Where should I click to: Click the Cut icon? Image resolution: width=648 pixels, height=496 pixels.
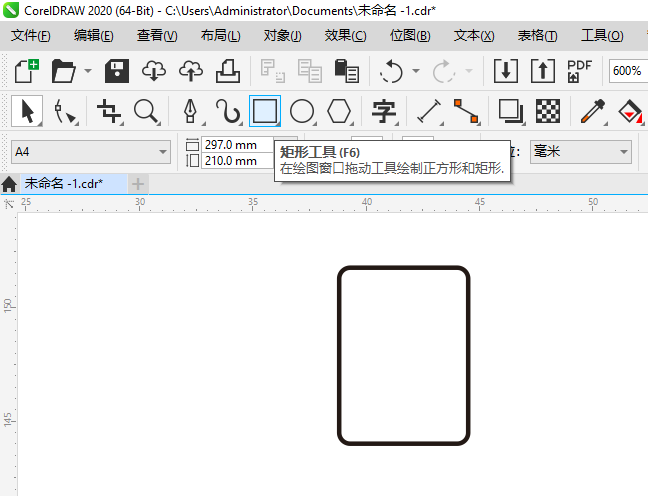coord(272,71)
